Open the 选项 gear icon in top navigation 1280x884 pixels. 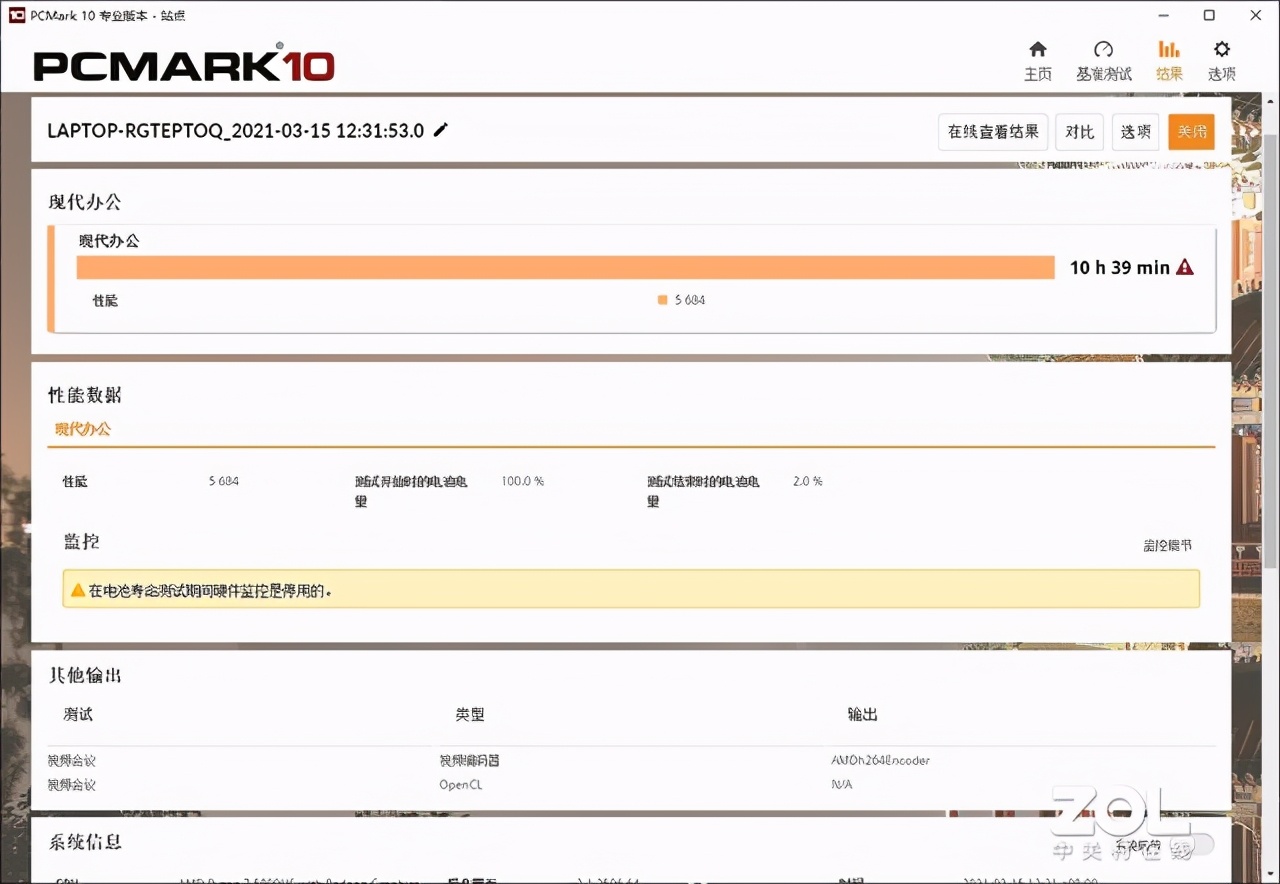pyautogui.click(x=1222, y=49)
